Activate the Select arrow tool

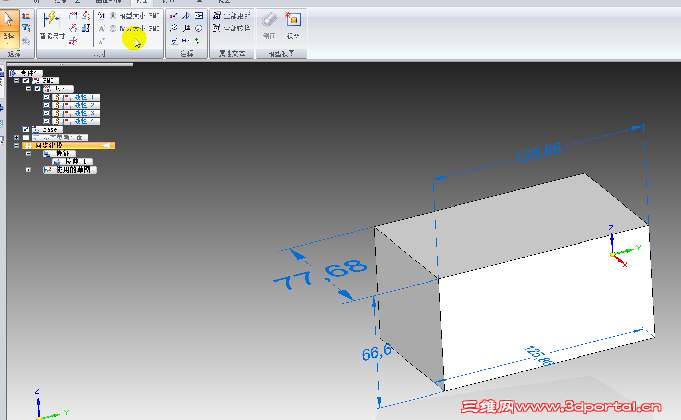[9, 20]
